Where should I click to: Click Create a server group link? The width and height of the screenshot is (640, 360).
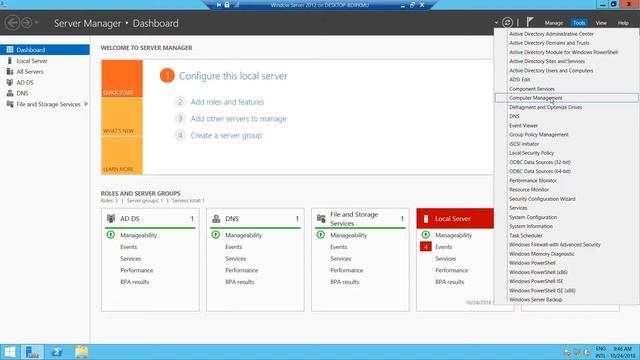(x=226, y=136)
